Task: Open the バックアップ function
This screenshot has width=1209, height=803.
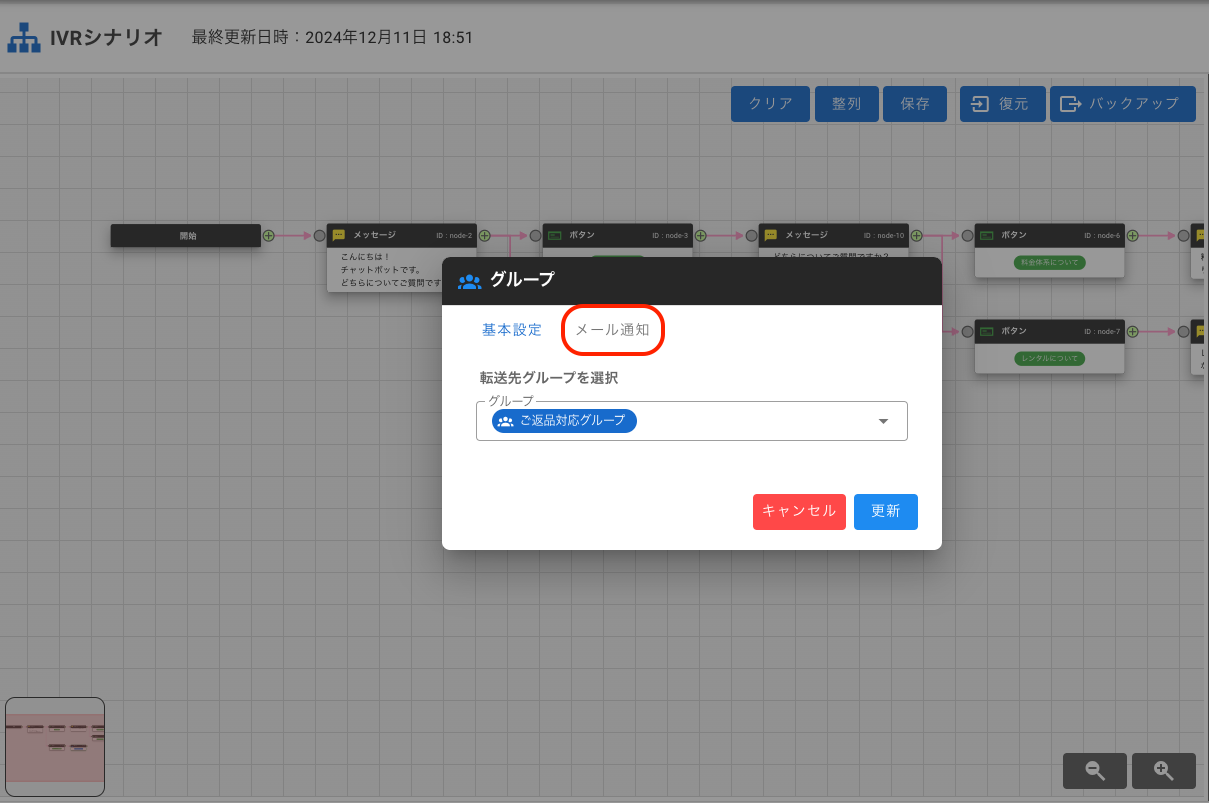Action: (1122, 104)
